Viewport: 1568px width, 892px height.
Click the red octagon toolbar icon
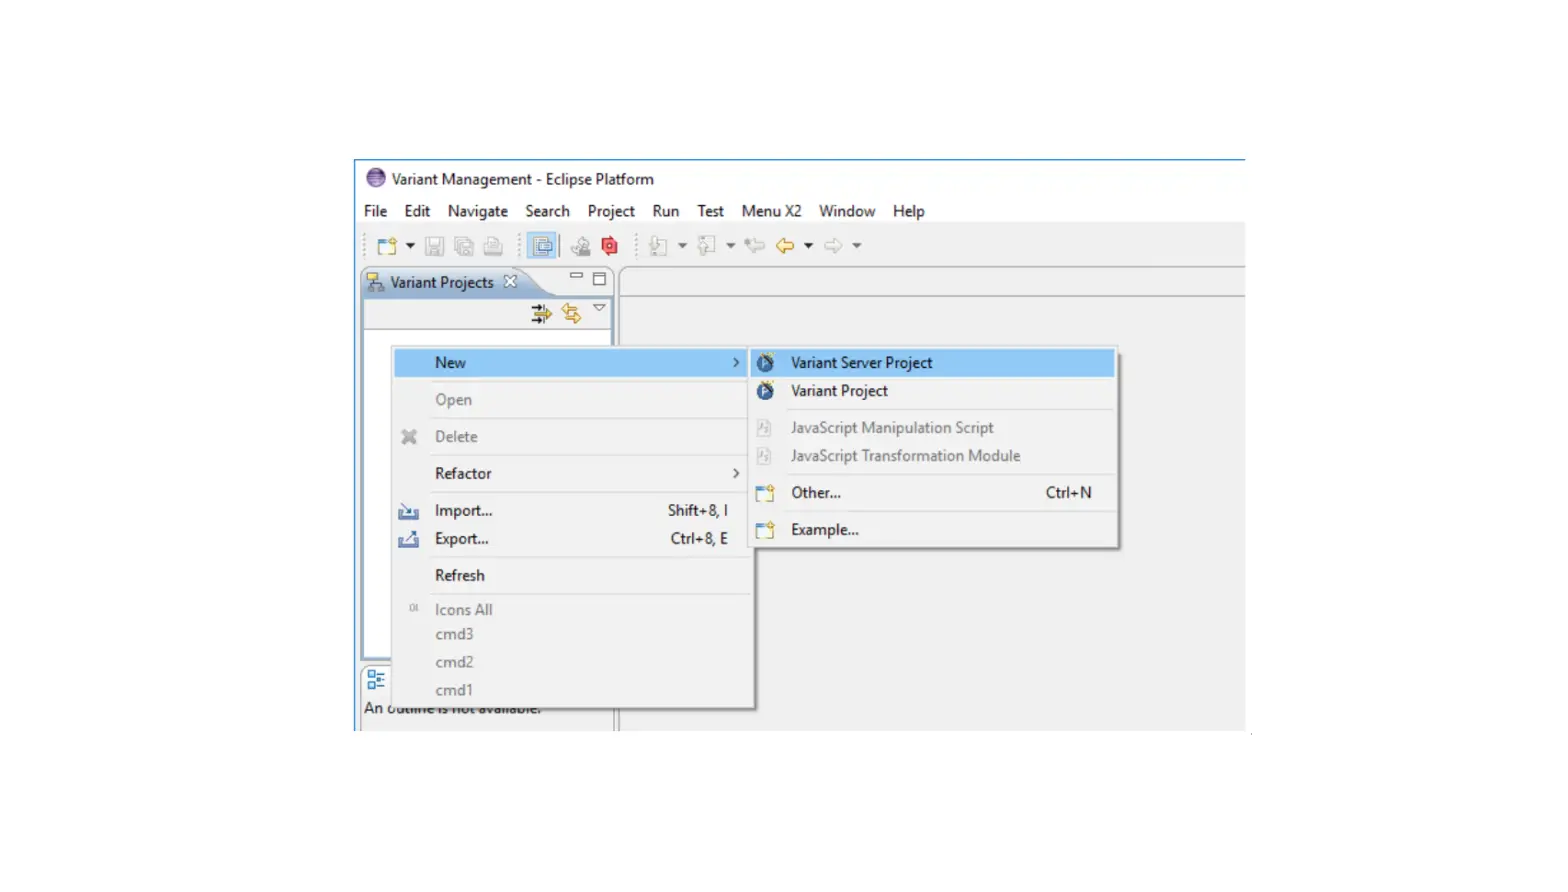pos(610,246)
